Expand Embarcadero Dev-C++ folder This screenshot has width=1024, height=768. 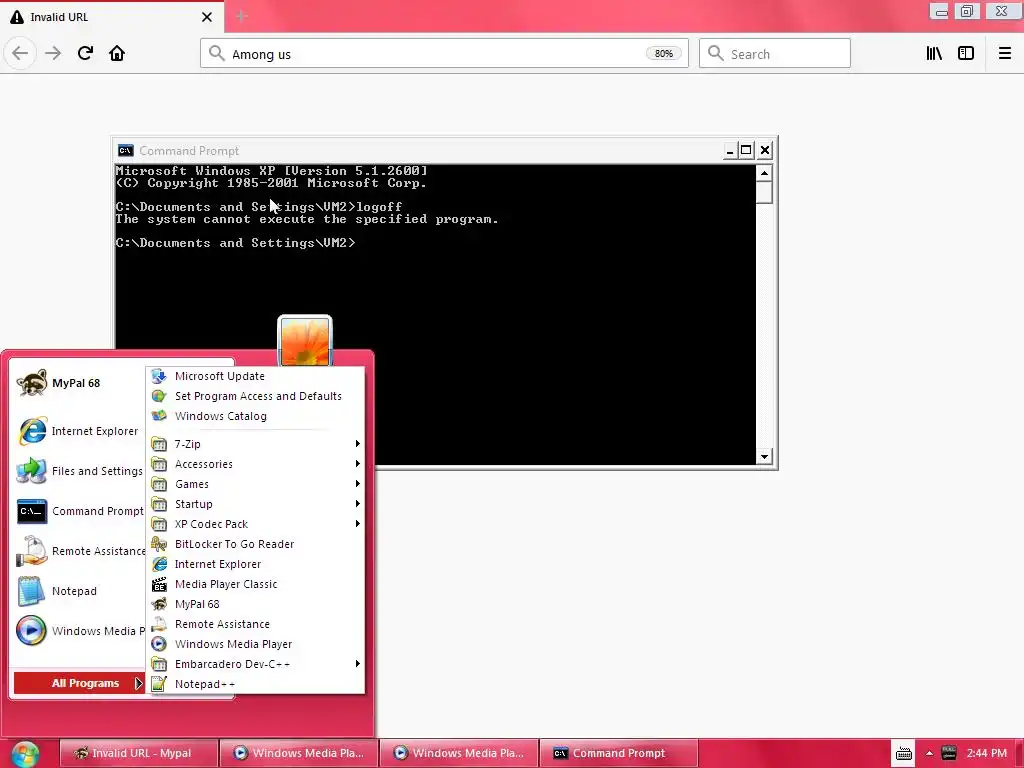click(x=255, y=664)
